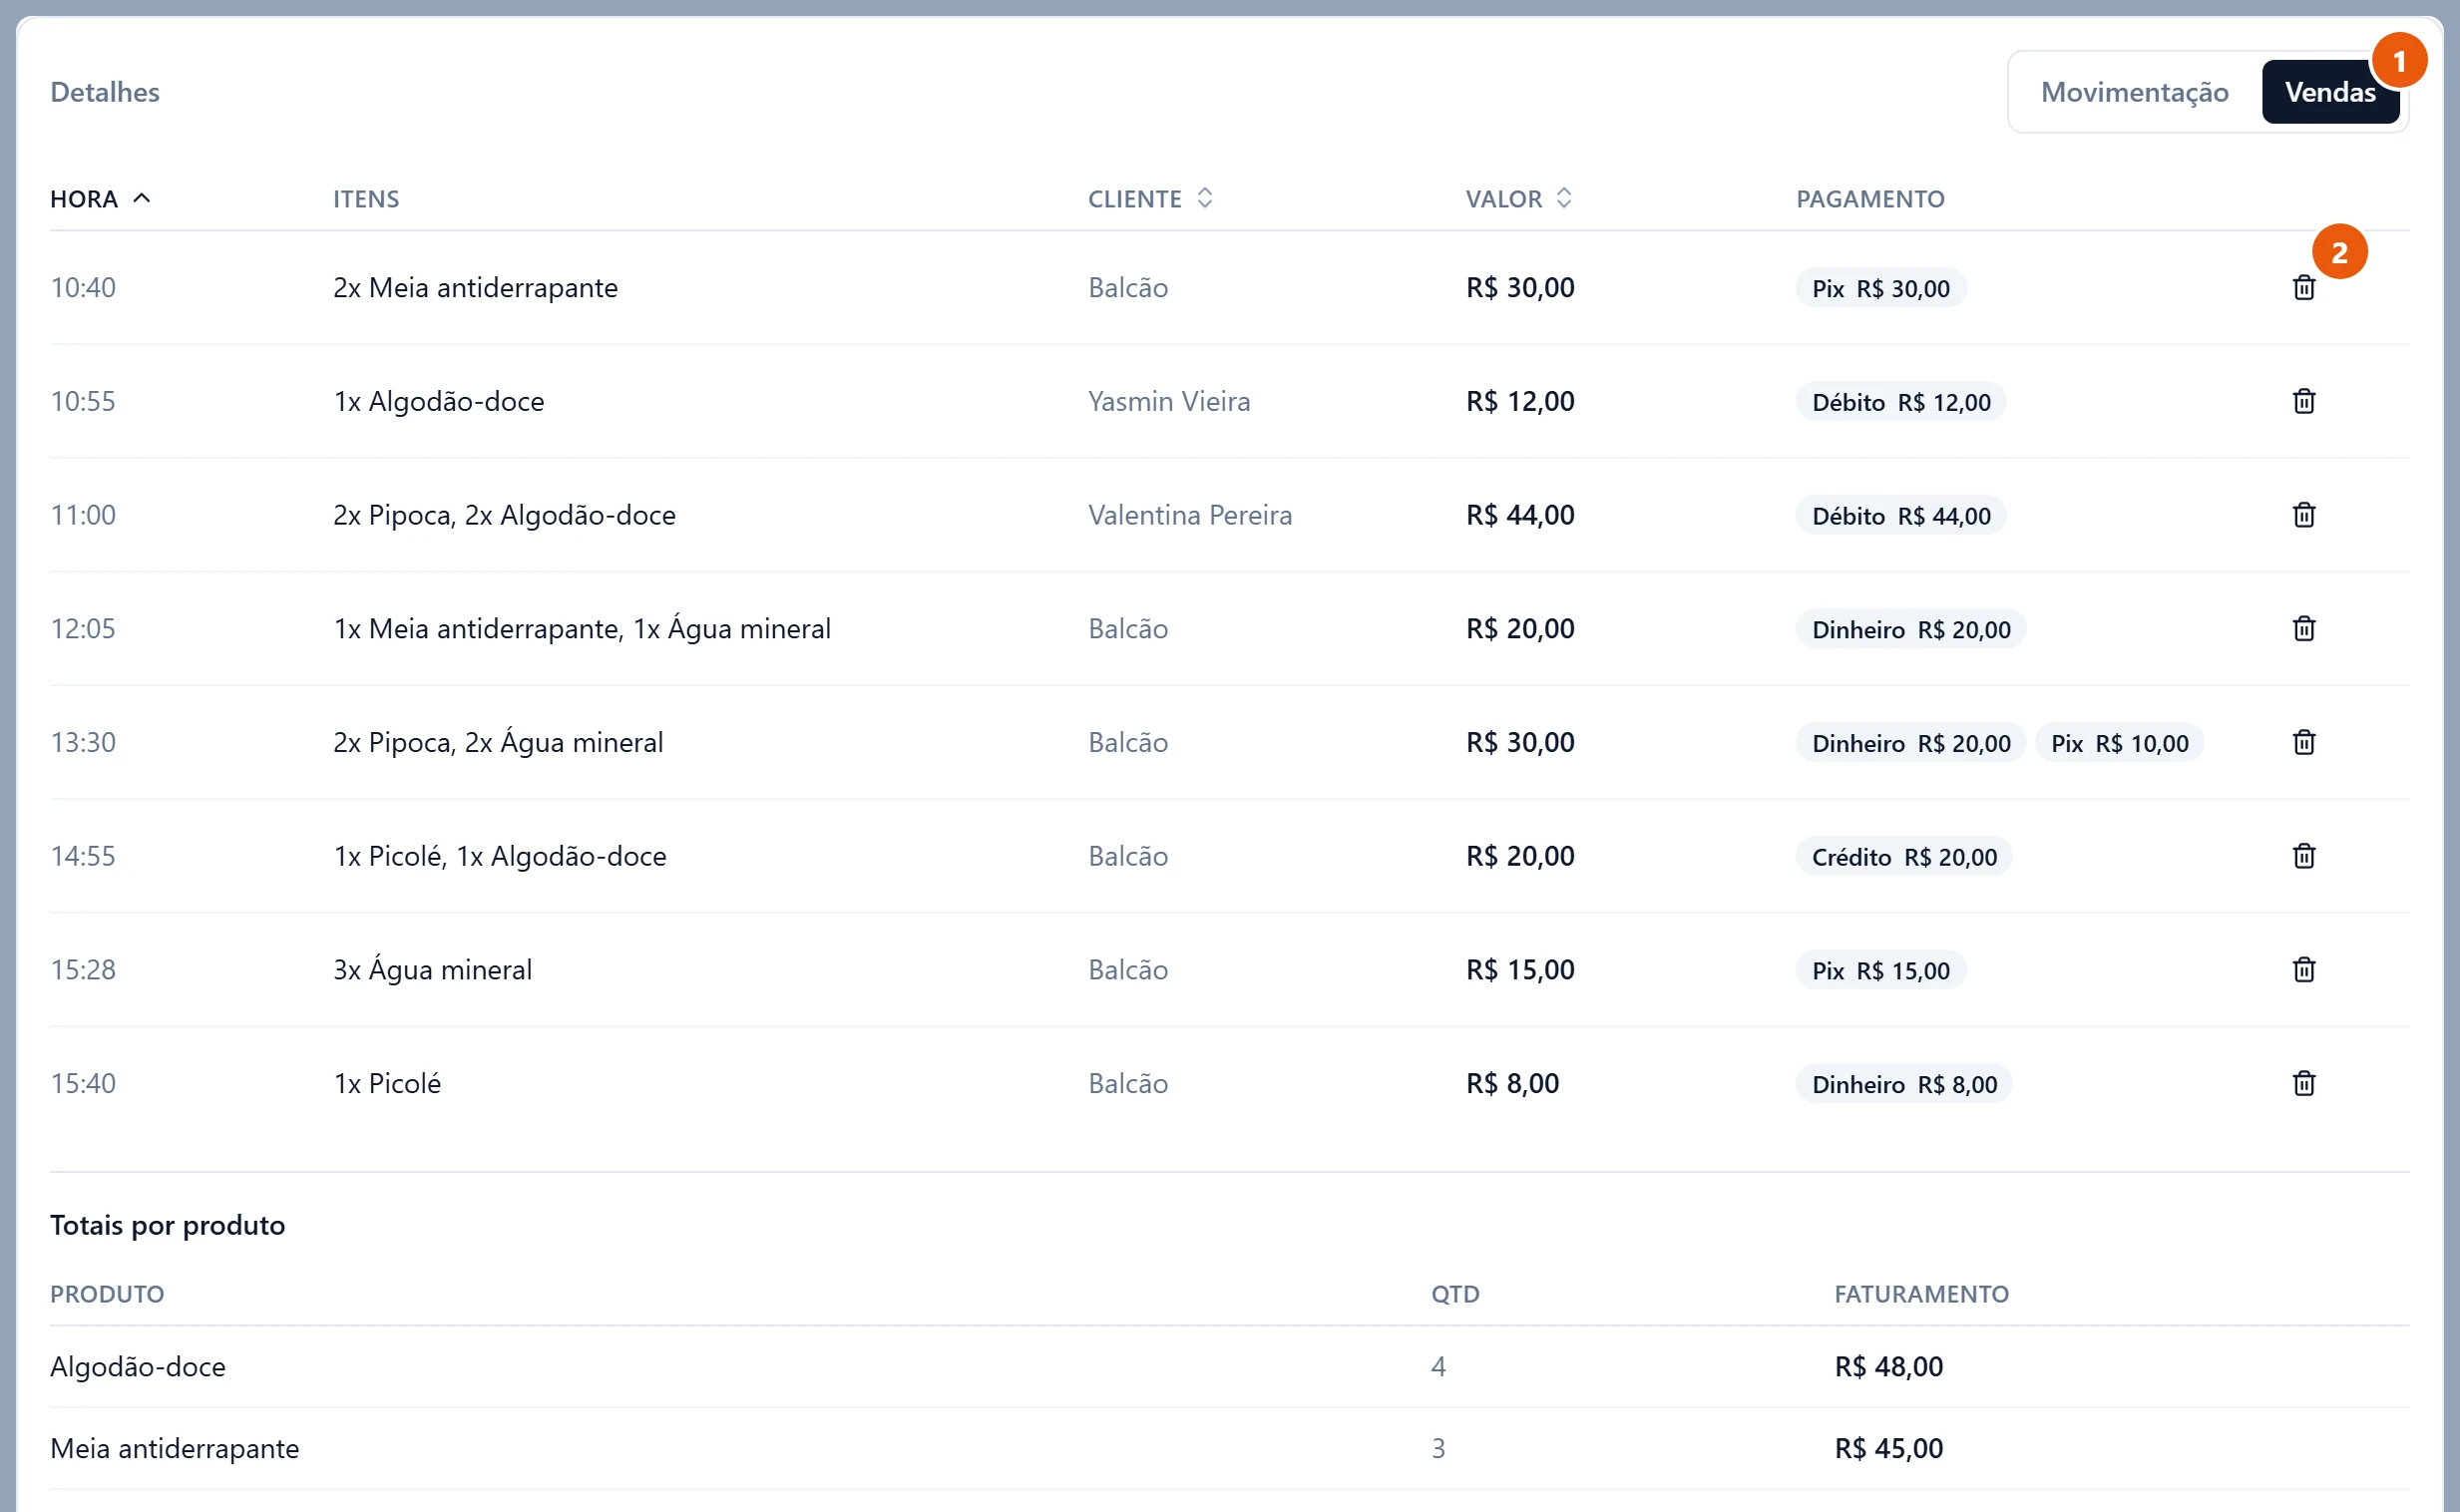Delete the 13:30 Pipoca and Água sale

point(2303,742)
